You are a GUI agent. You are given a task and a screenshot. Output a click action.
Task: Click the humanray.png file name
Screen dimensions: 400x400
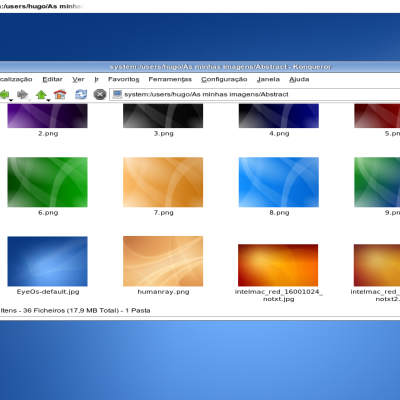tap(163, 292)
